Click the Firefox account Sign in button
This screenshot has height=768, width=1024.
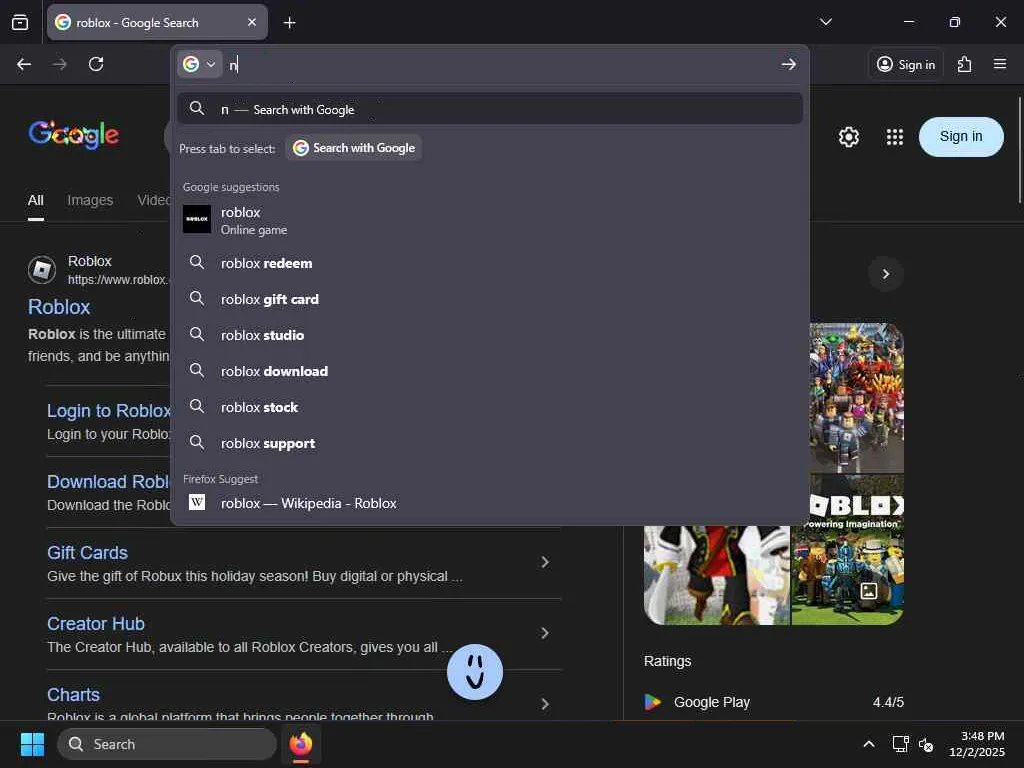tap(906, 64)
